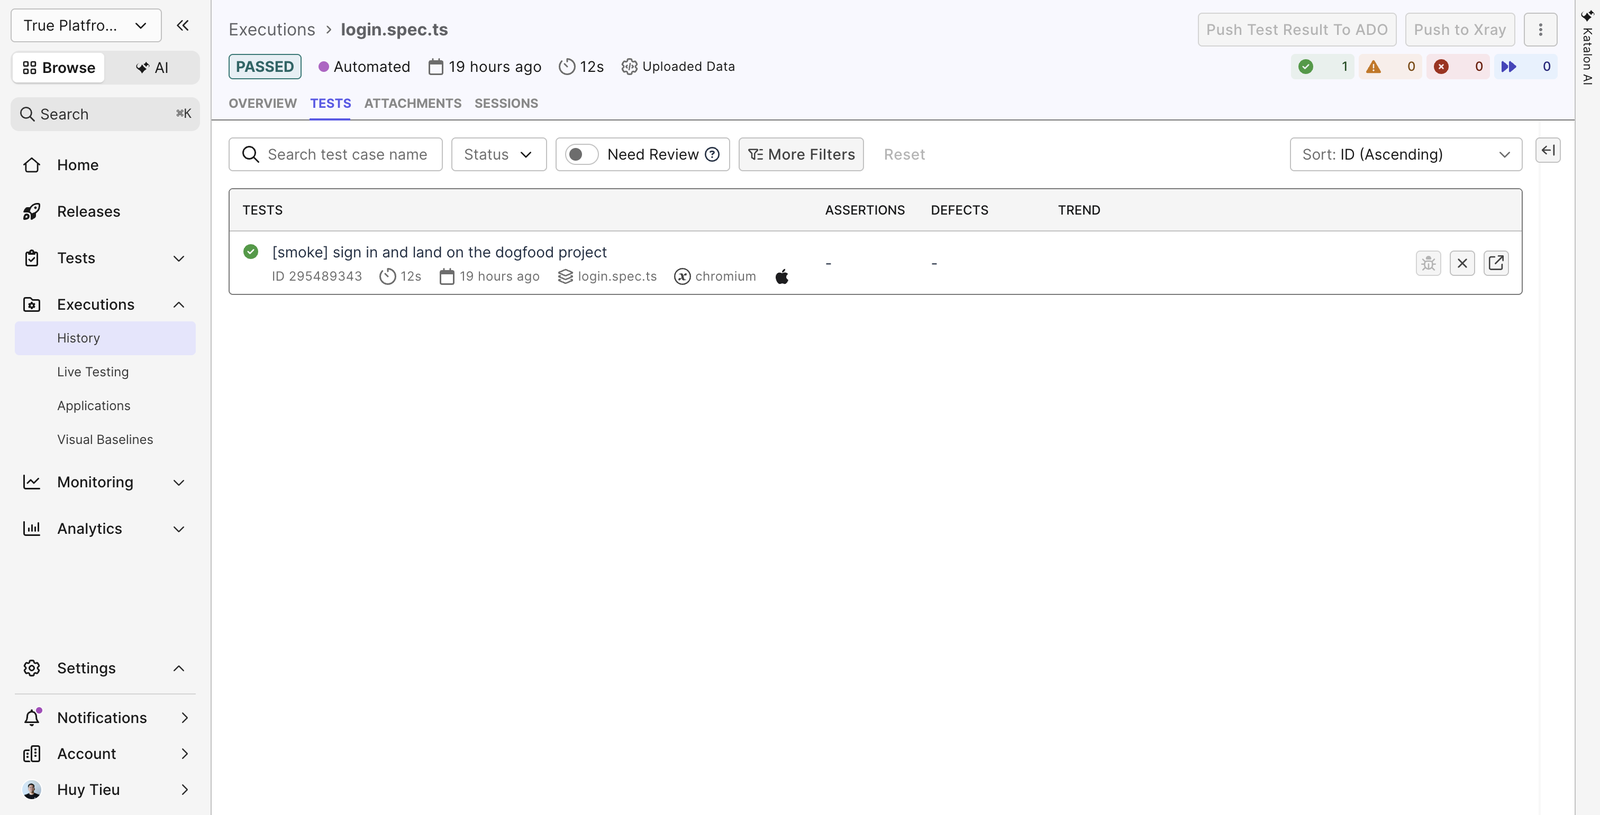Viewport: 1600px width, 815px height.
Task: Select the TESTS tab
Action: (330, 103)
